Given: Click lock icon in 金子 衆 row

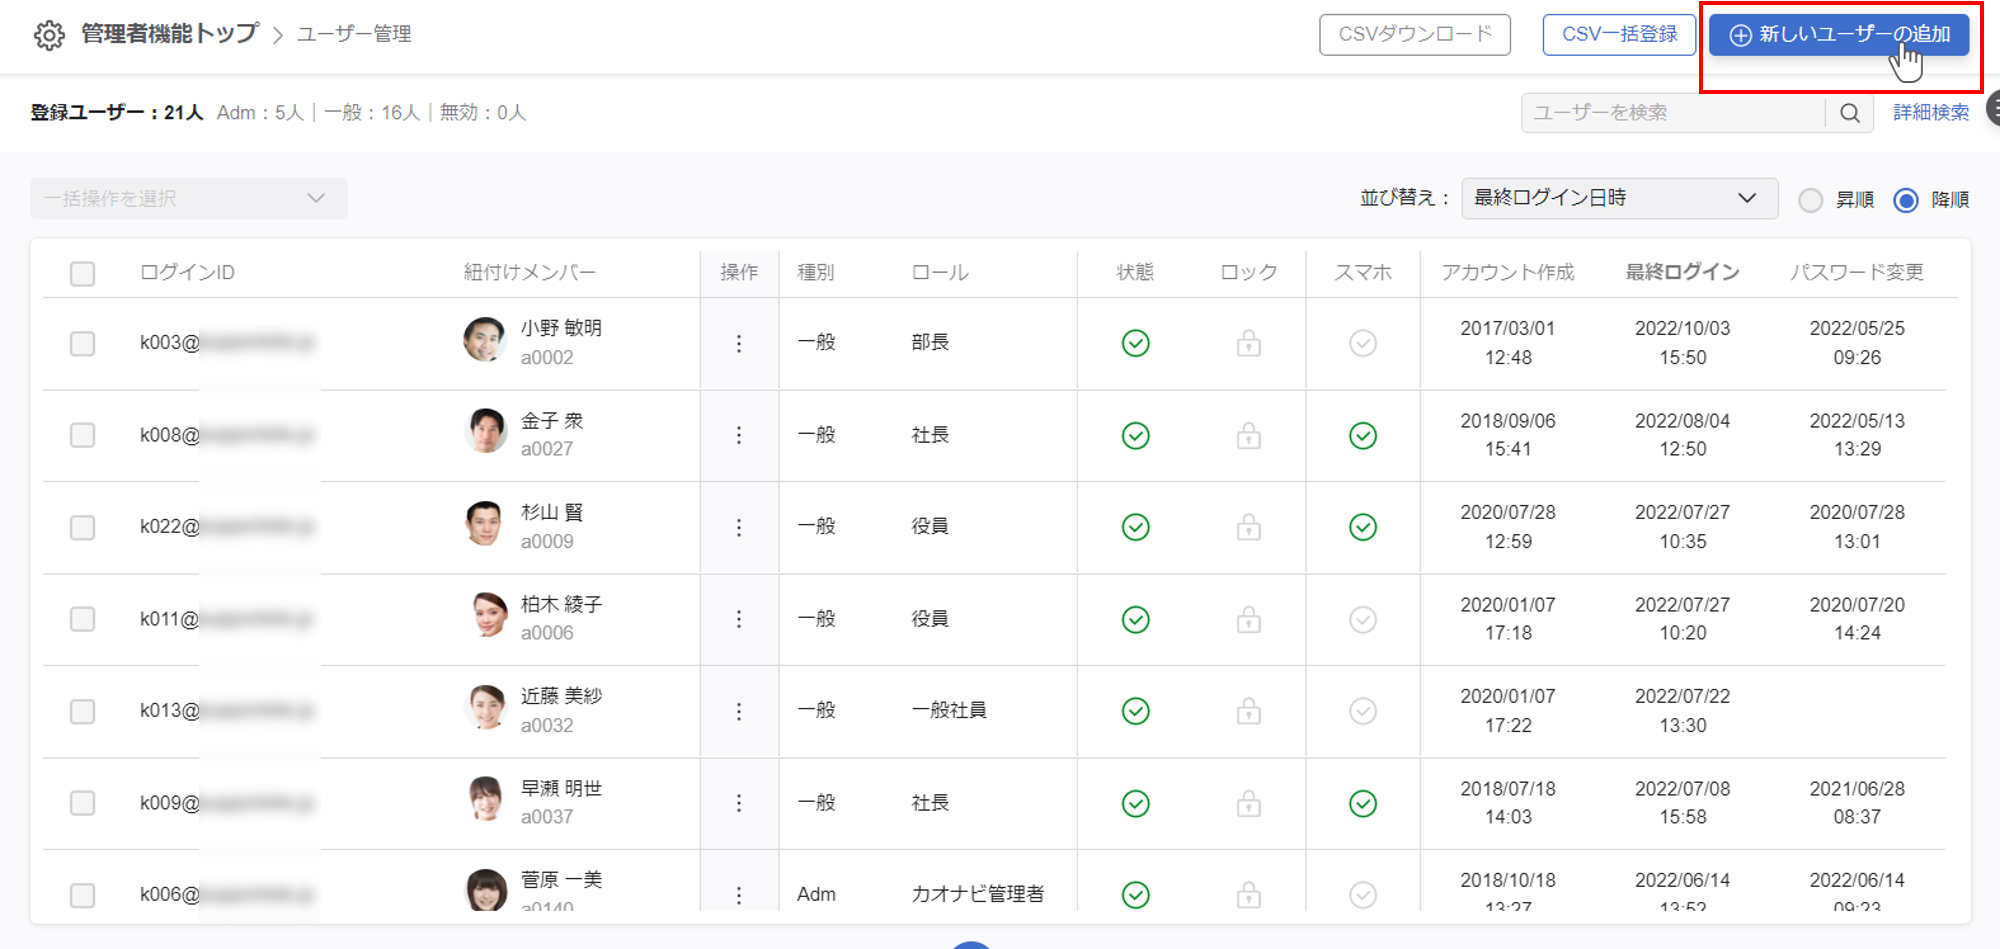Looking at the screenshot, I should [x=1248, y=436].
